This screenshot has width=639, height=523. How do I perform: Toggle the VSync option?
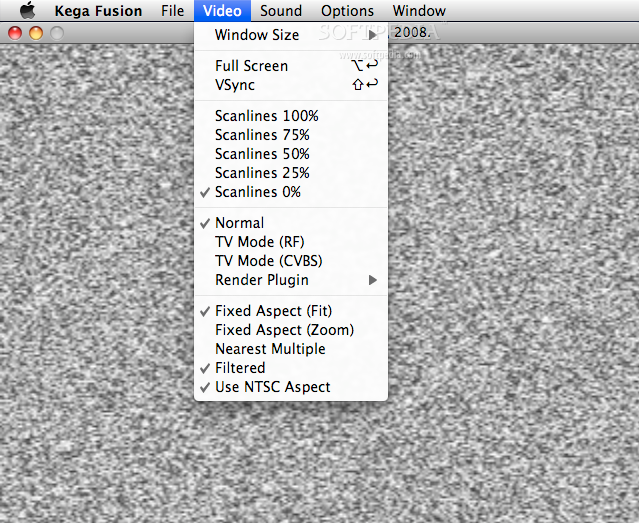[x=291, y=85]
